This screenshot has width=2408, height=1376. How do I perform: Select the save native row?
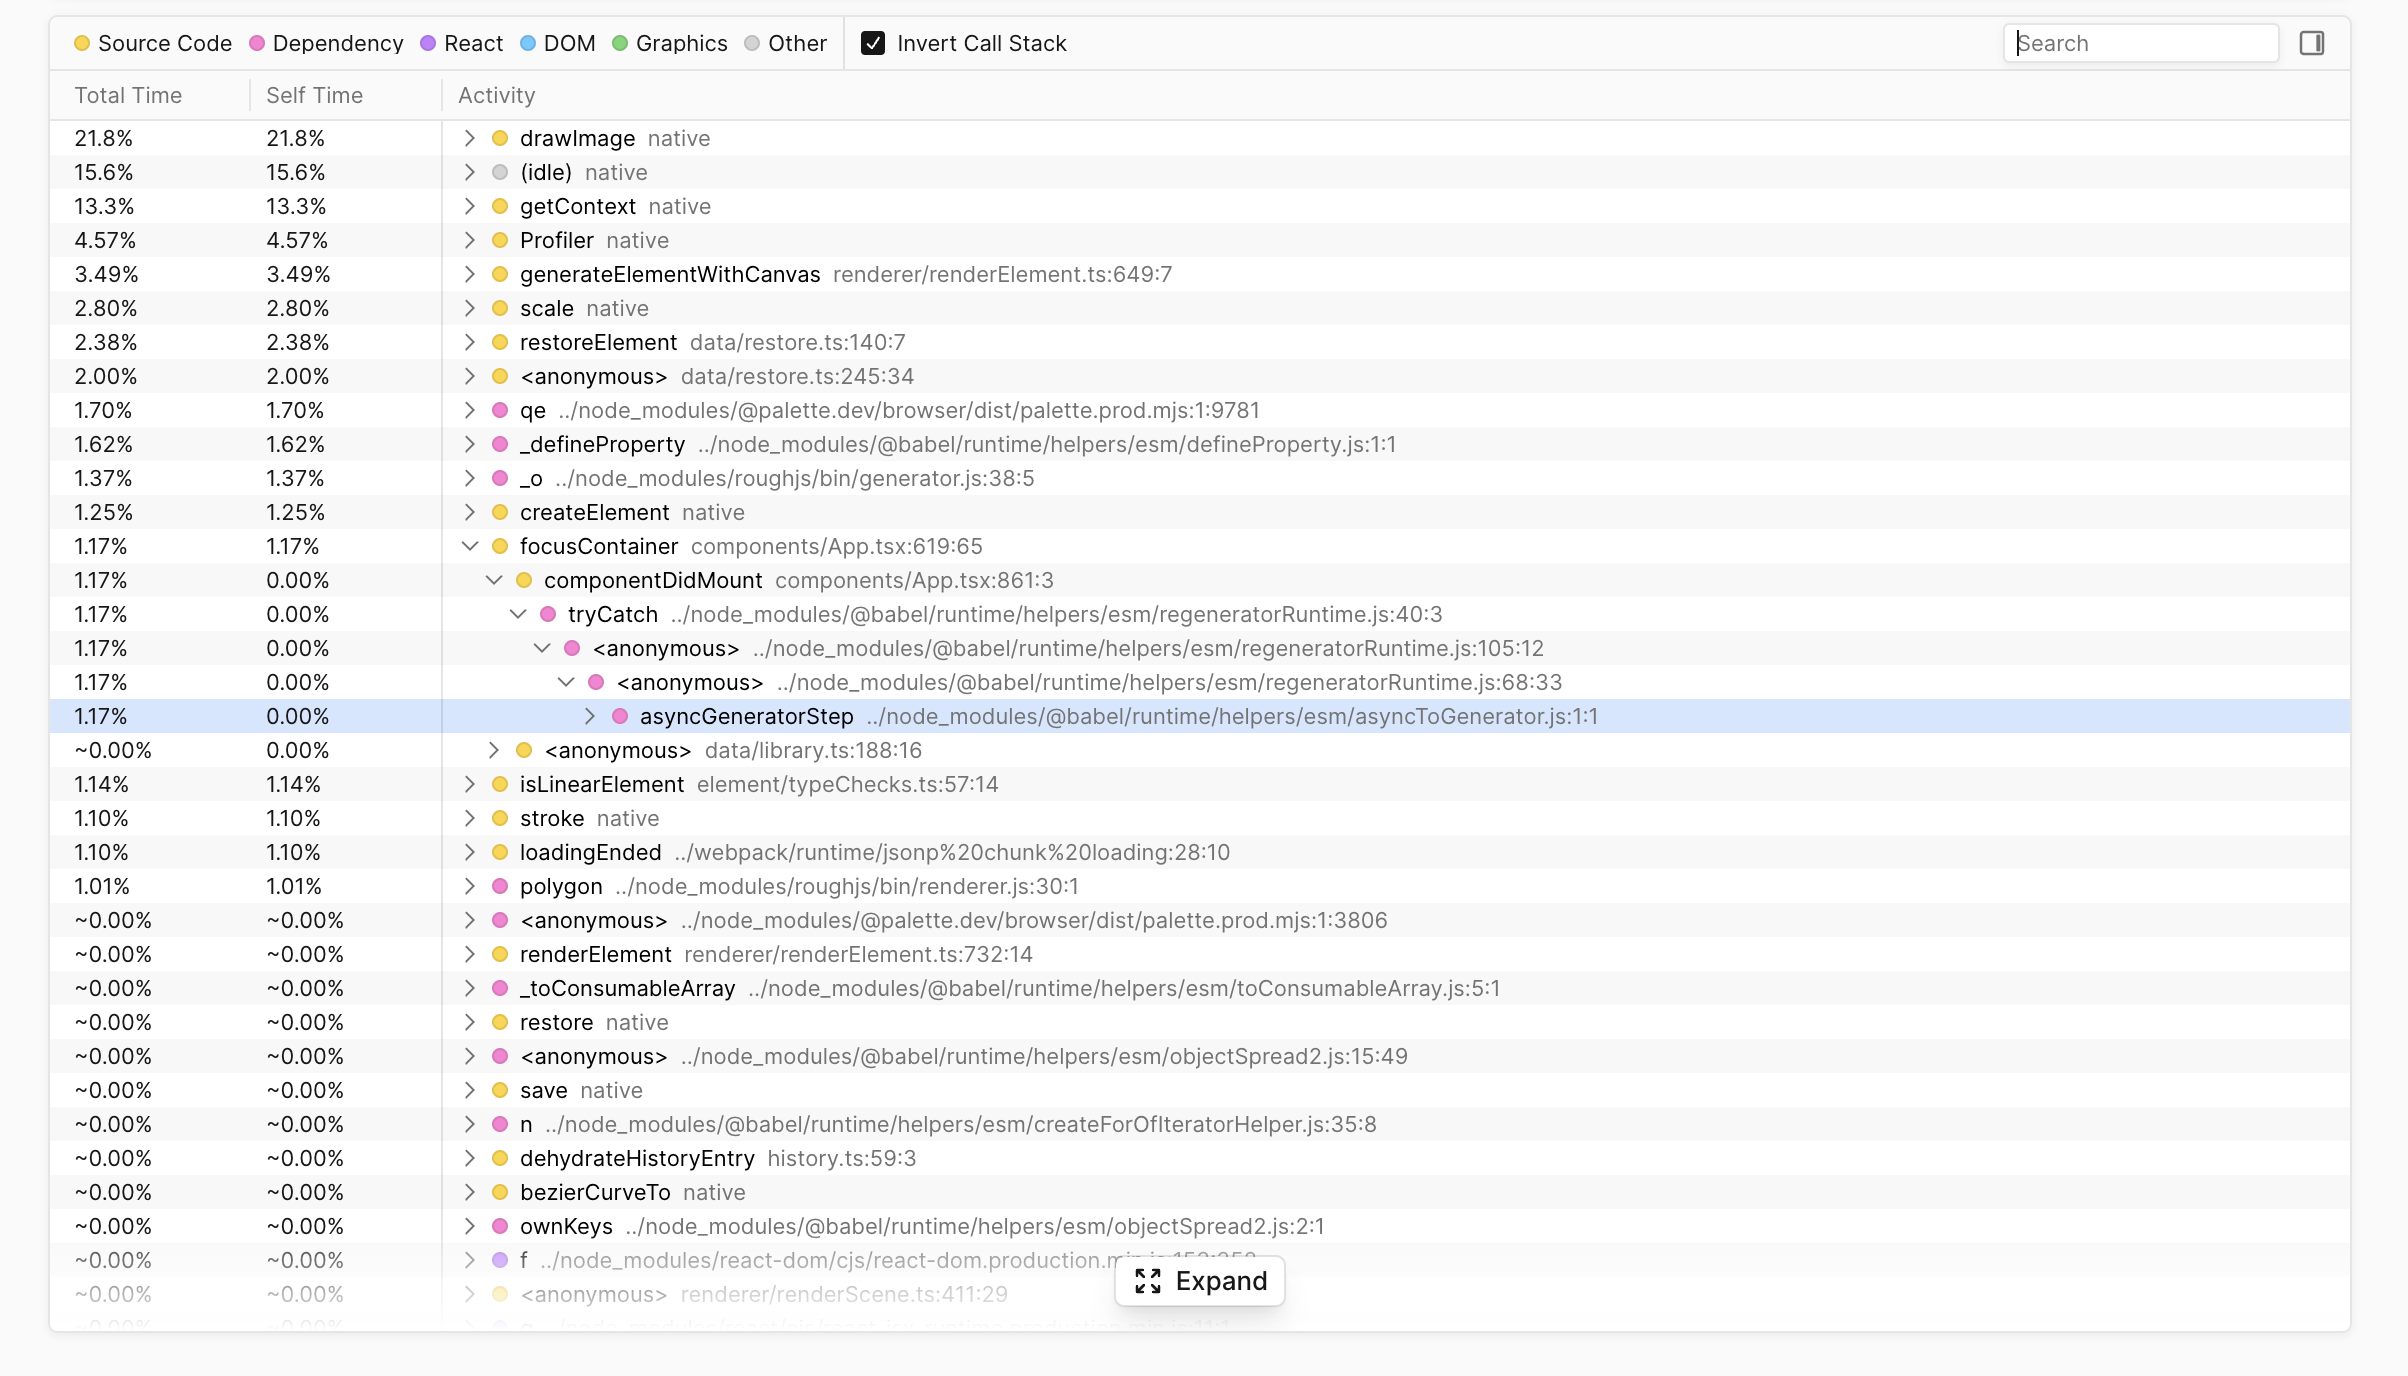pyautogui.click(x=1200, y=1090)
